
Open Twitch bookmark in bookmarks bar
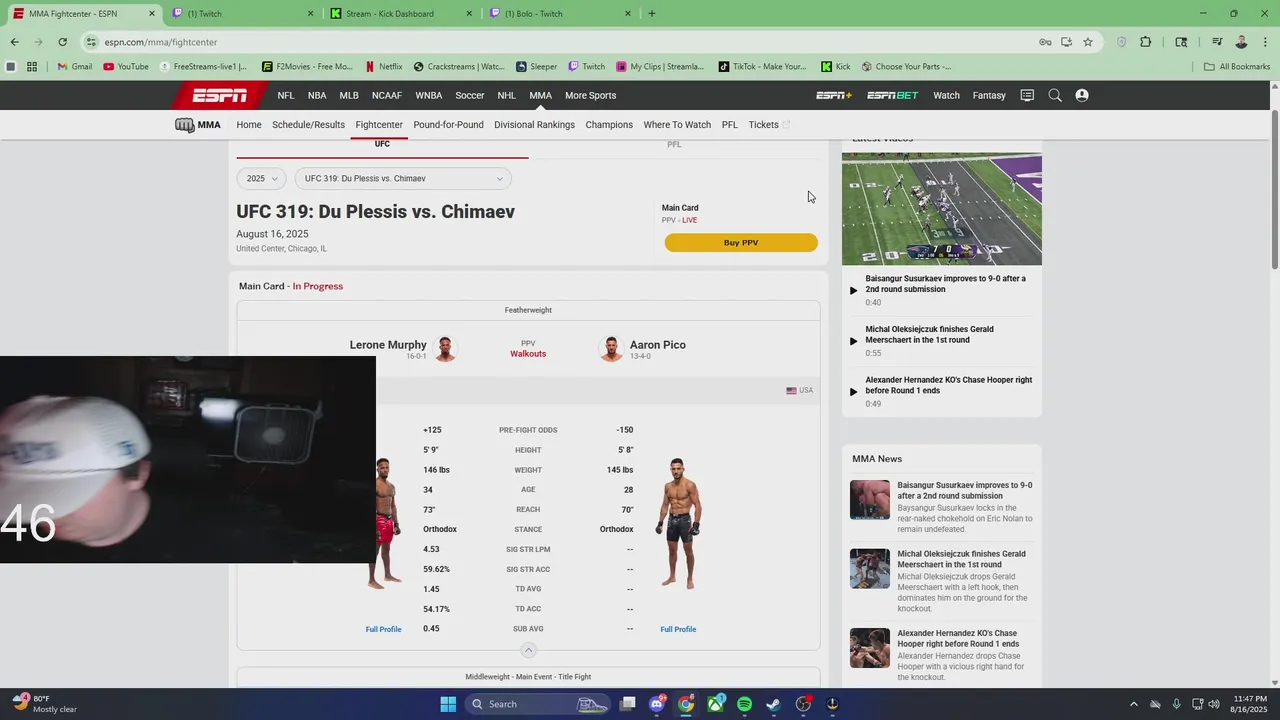[587, 67]
